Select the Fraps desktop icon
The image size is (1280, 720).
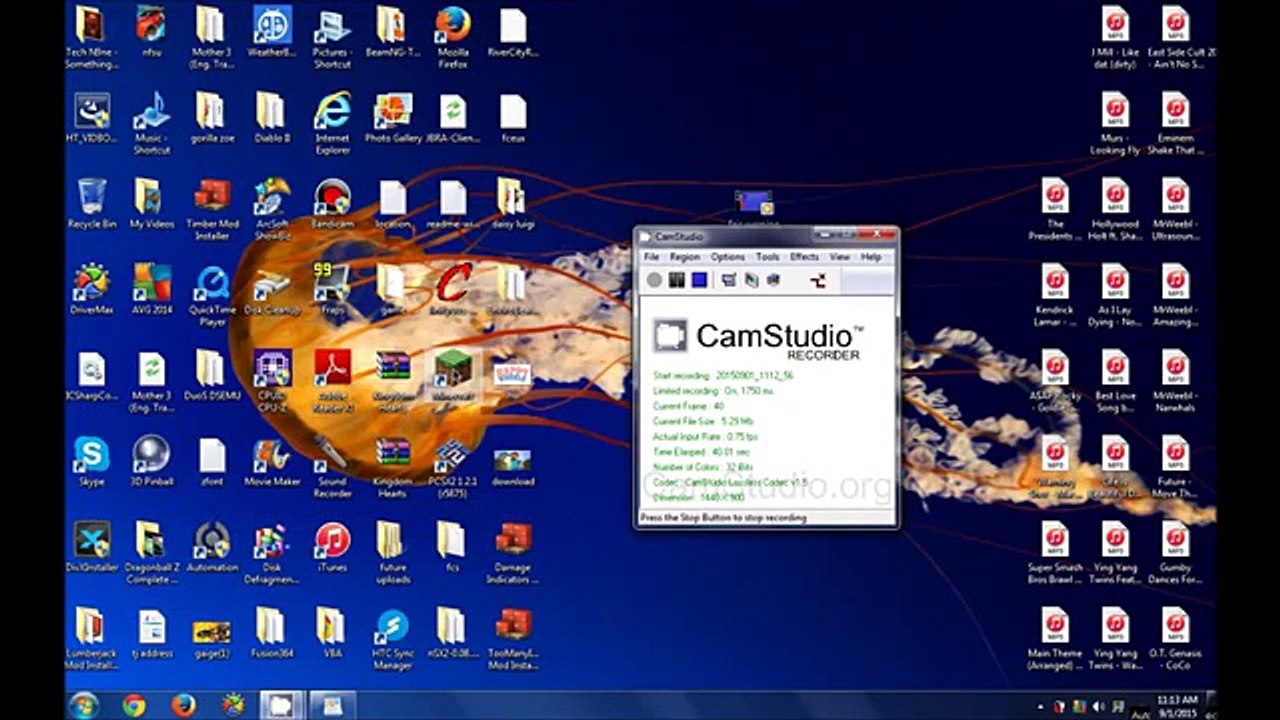(x=332, y=290)
